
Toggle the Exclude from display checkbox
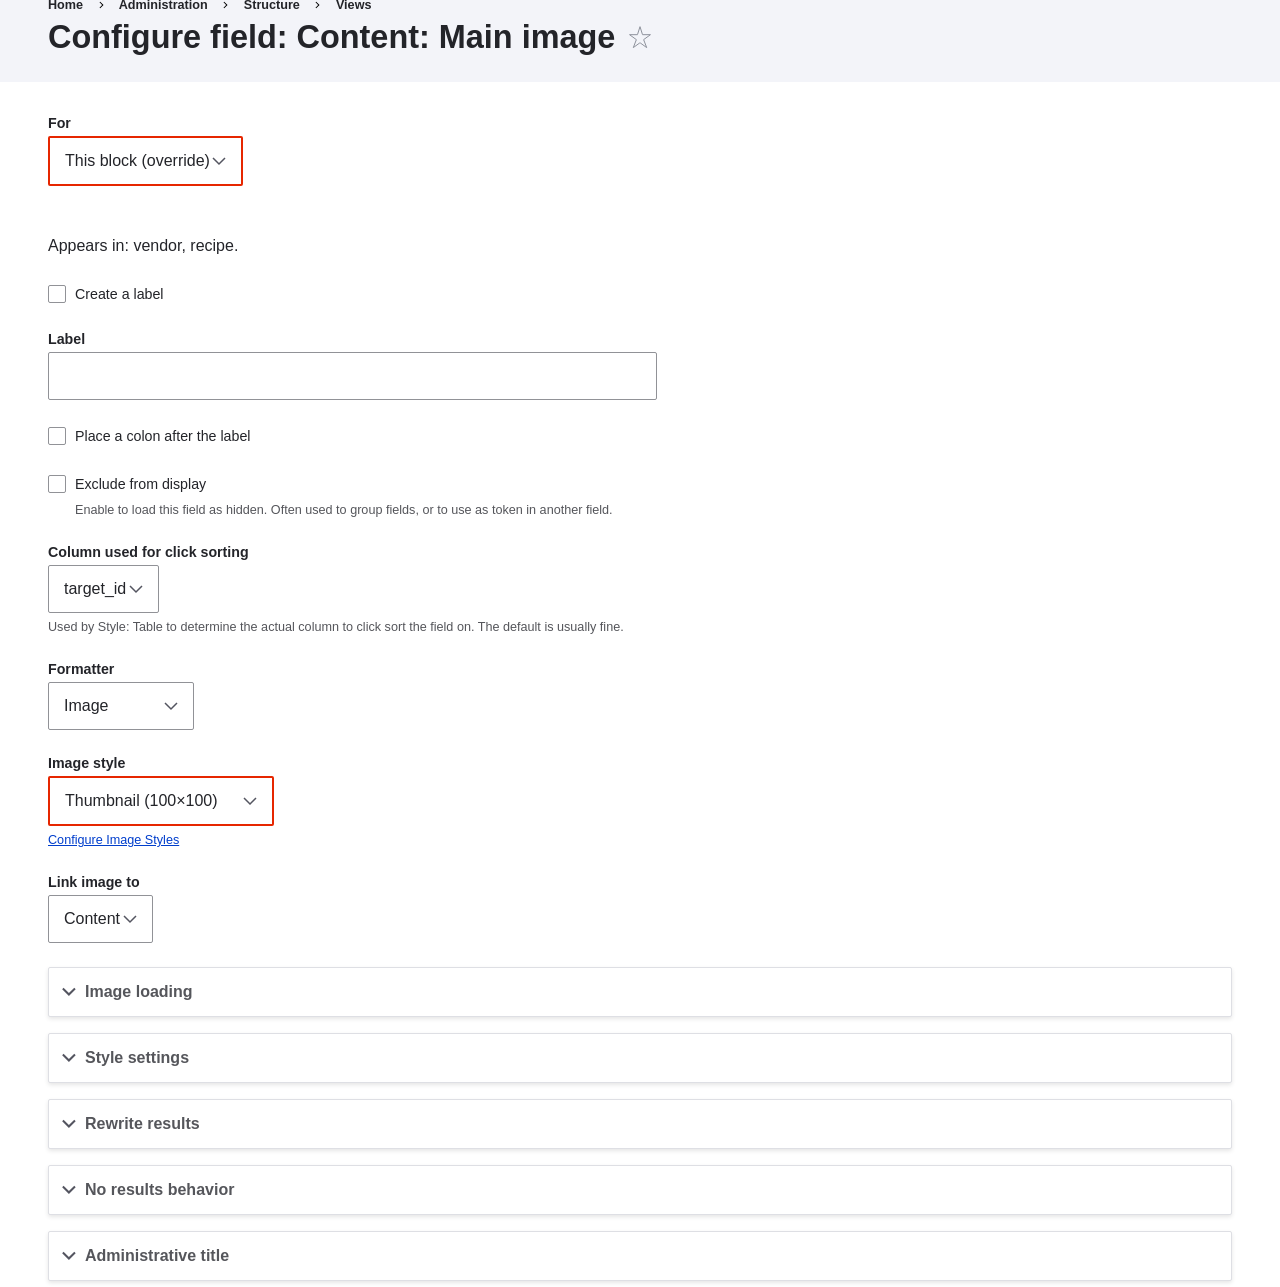(57, 484)
